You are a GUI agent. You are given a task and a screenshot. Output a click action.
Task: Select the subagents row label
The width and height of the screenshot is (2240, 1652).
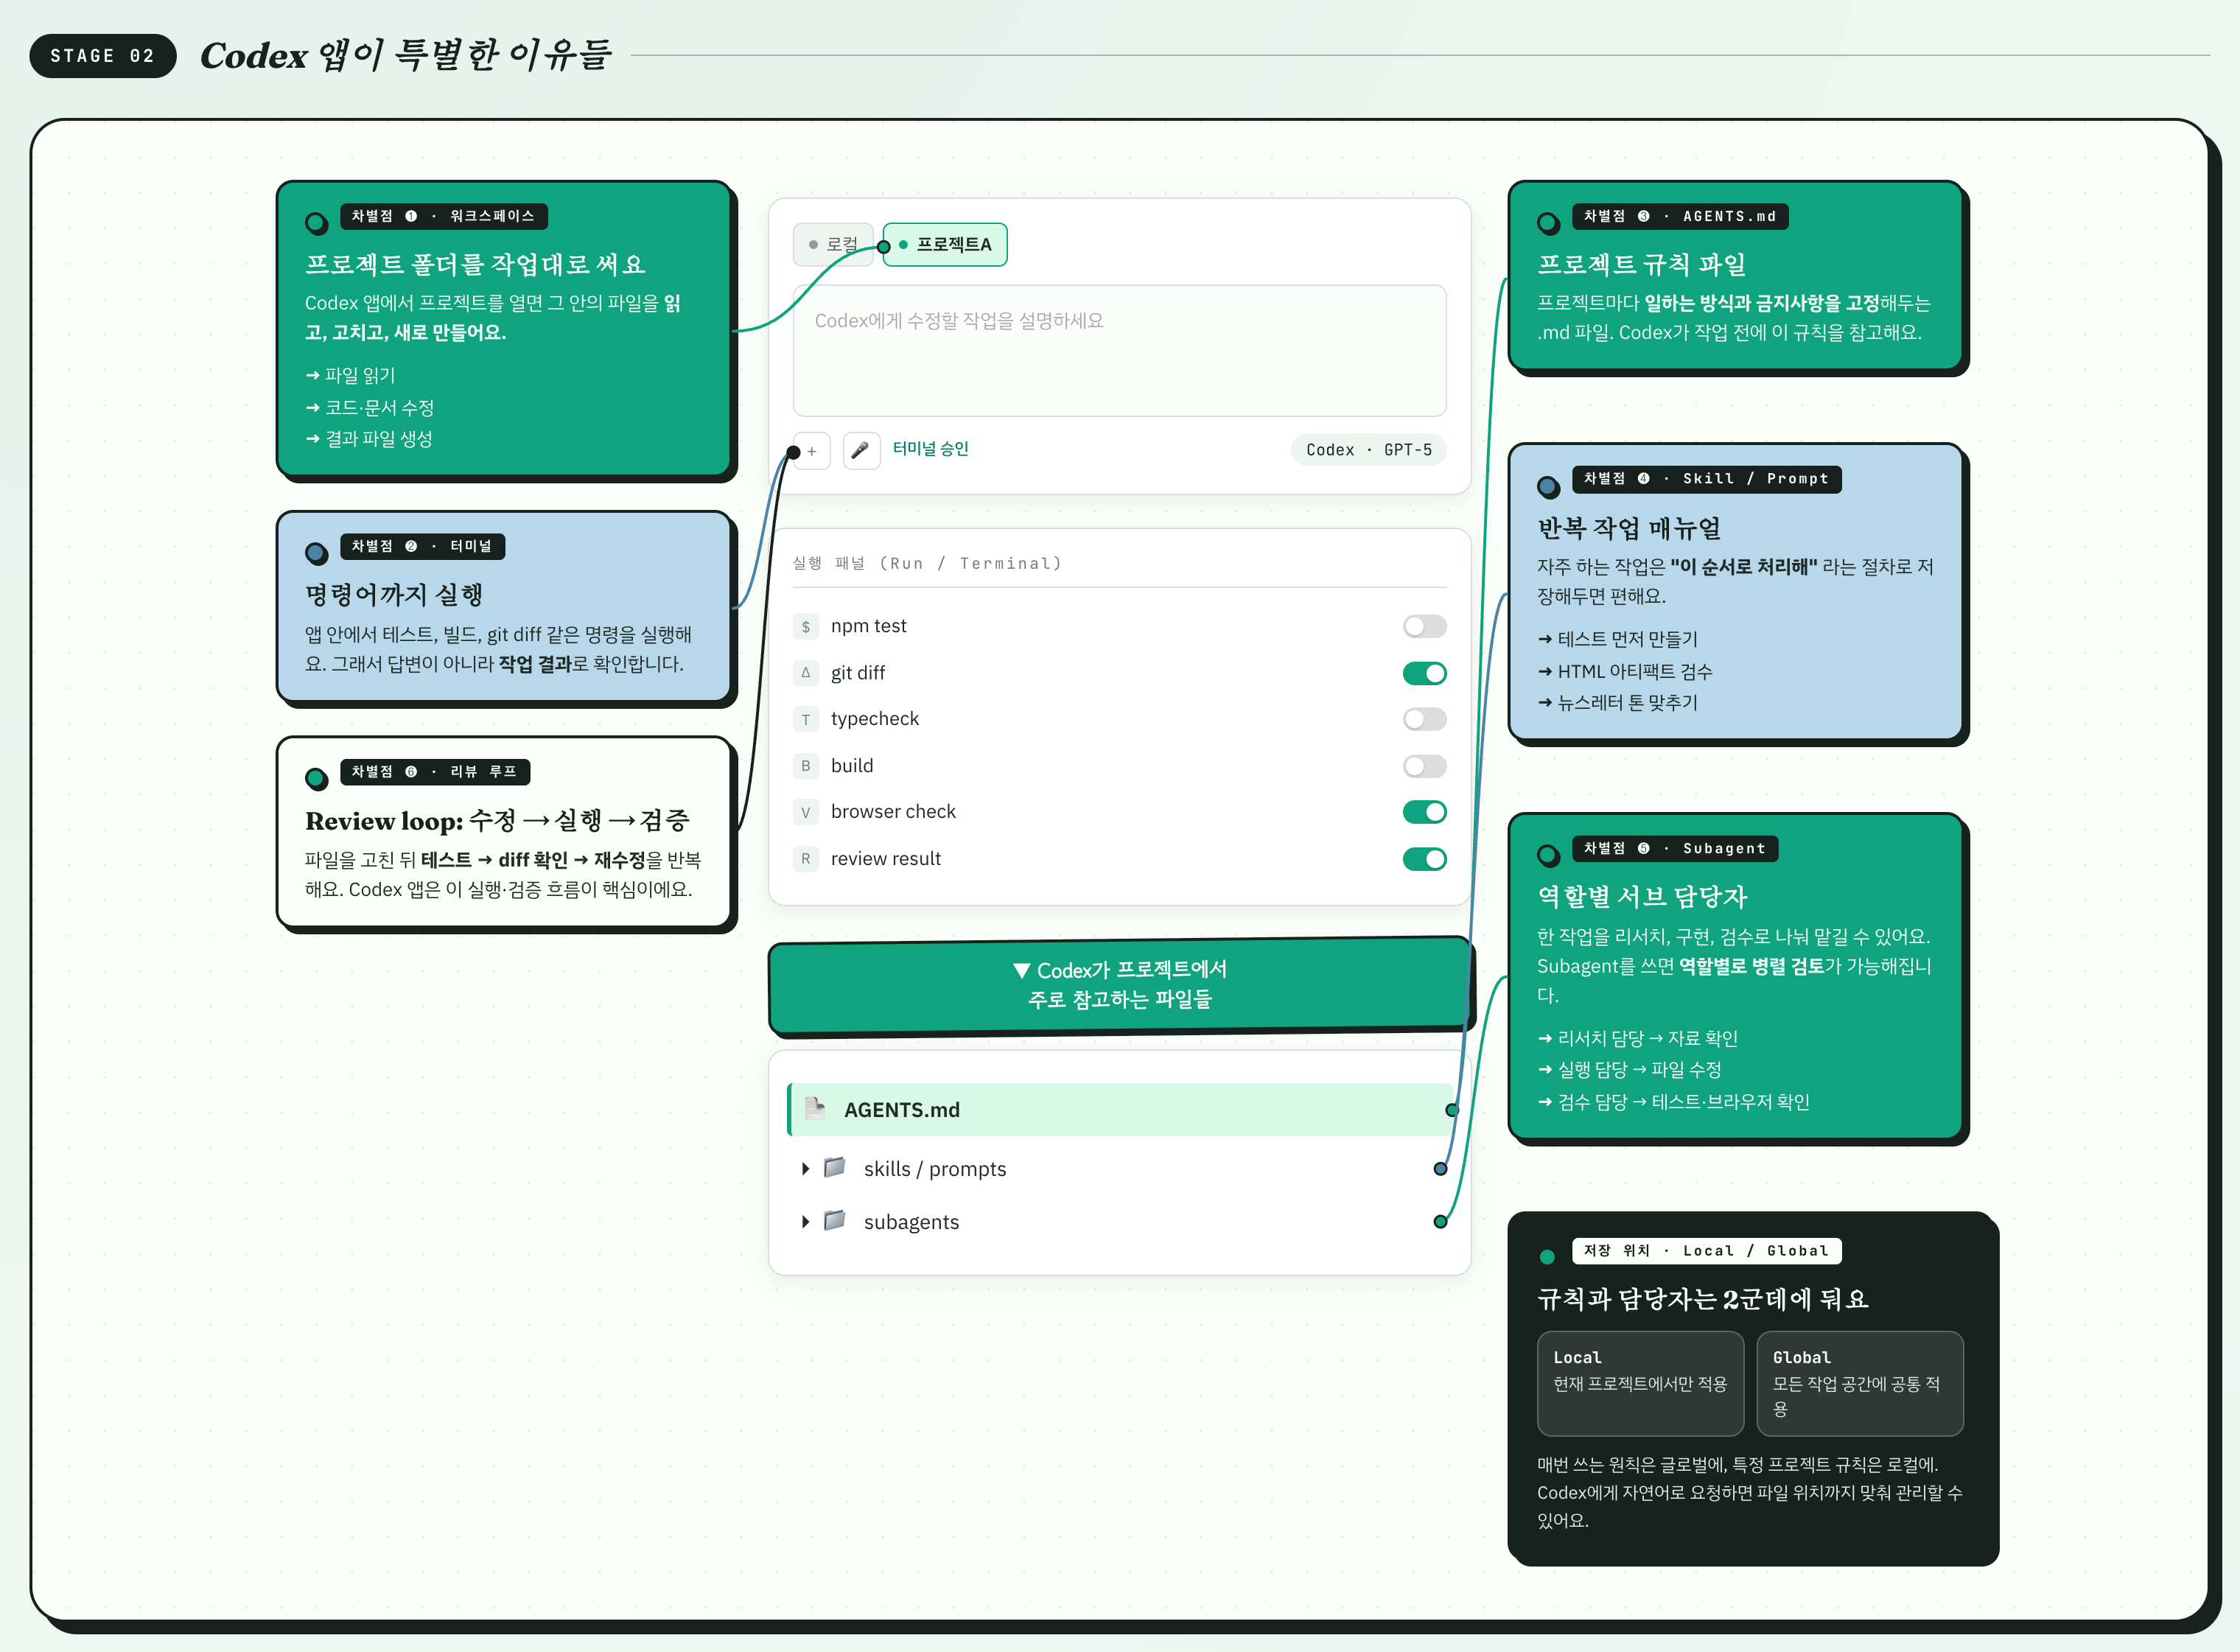pos(911,1222)
